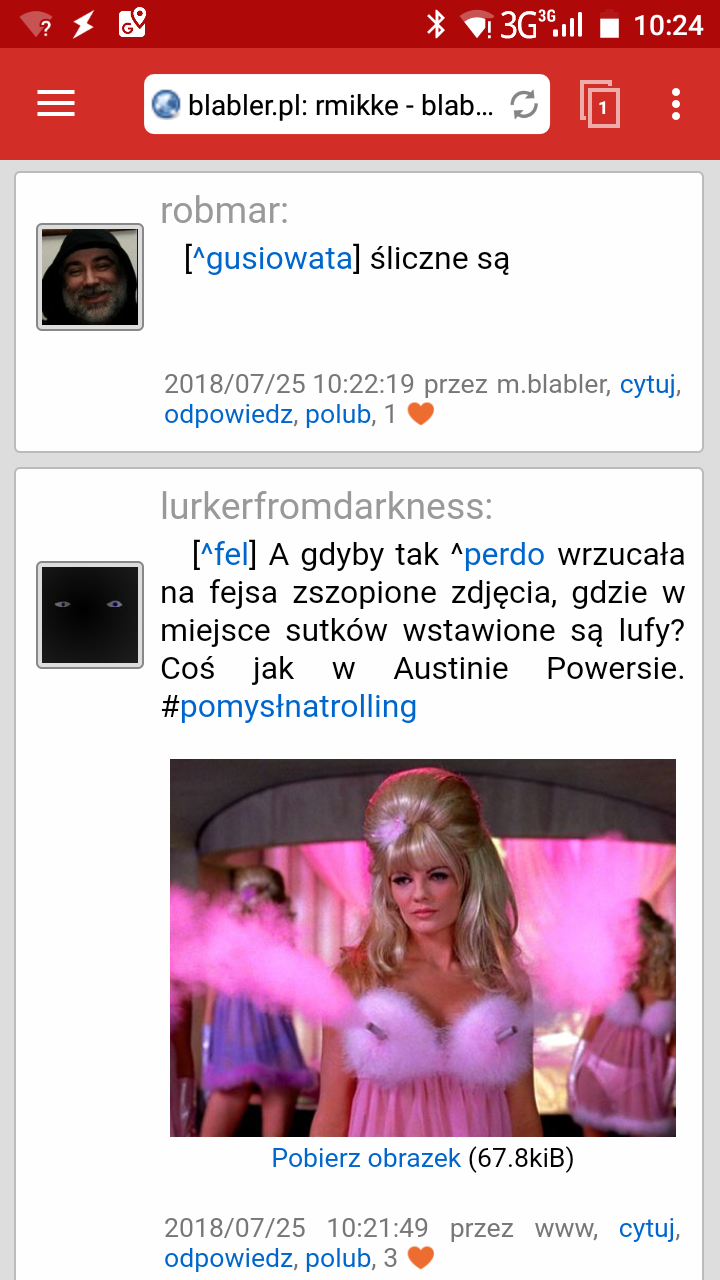Click odpowiedz under robmar's post
This screenshot has height=1280, width=720.
pyautogui.click(x=228, y=414)
